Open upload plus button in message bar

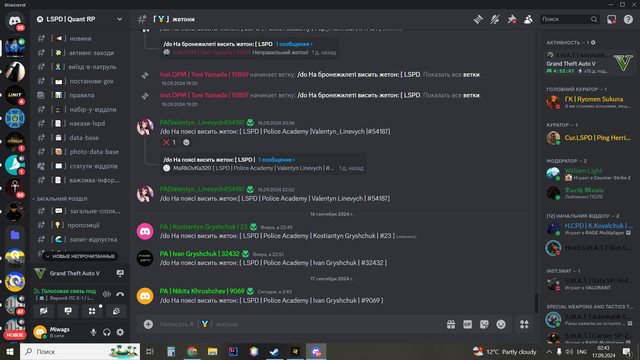[148, 324]
